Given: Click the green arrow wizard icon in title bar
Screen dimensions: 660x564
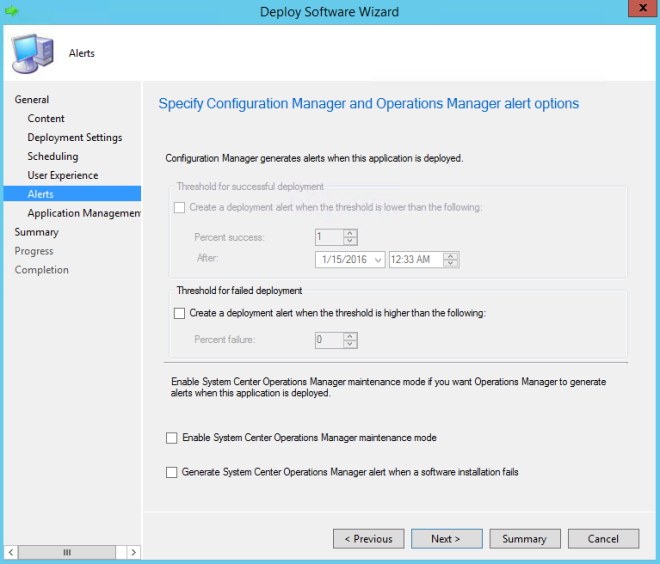Looking at the screenshot, I should 12,11.
